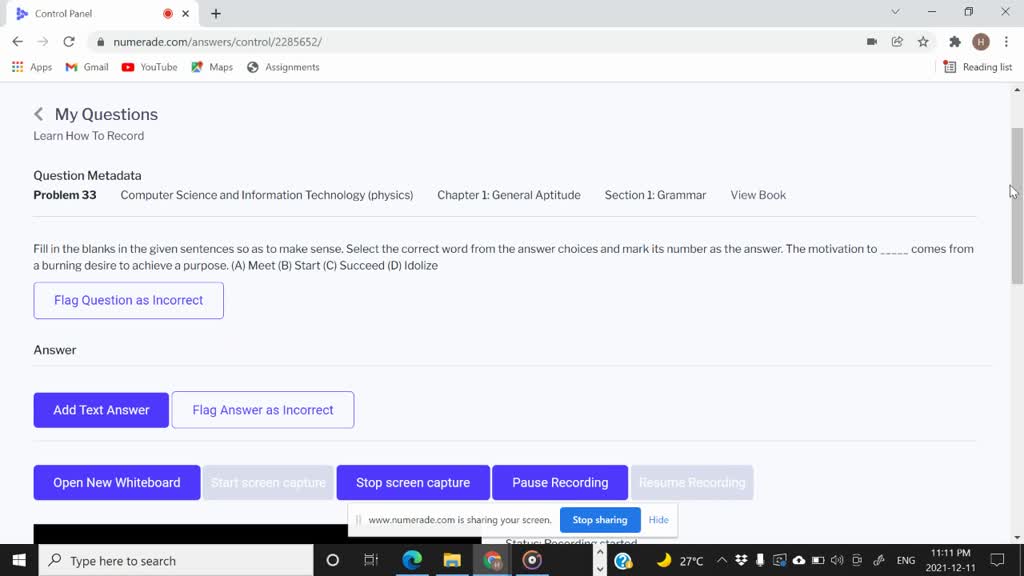
Task: Click the back arrow beside My Questions
Action: click(x=39, y=114)
